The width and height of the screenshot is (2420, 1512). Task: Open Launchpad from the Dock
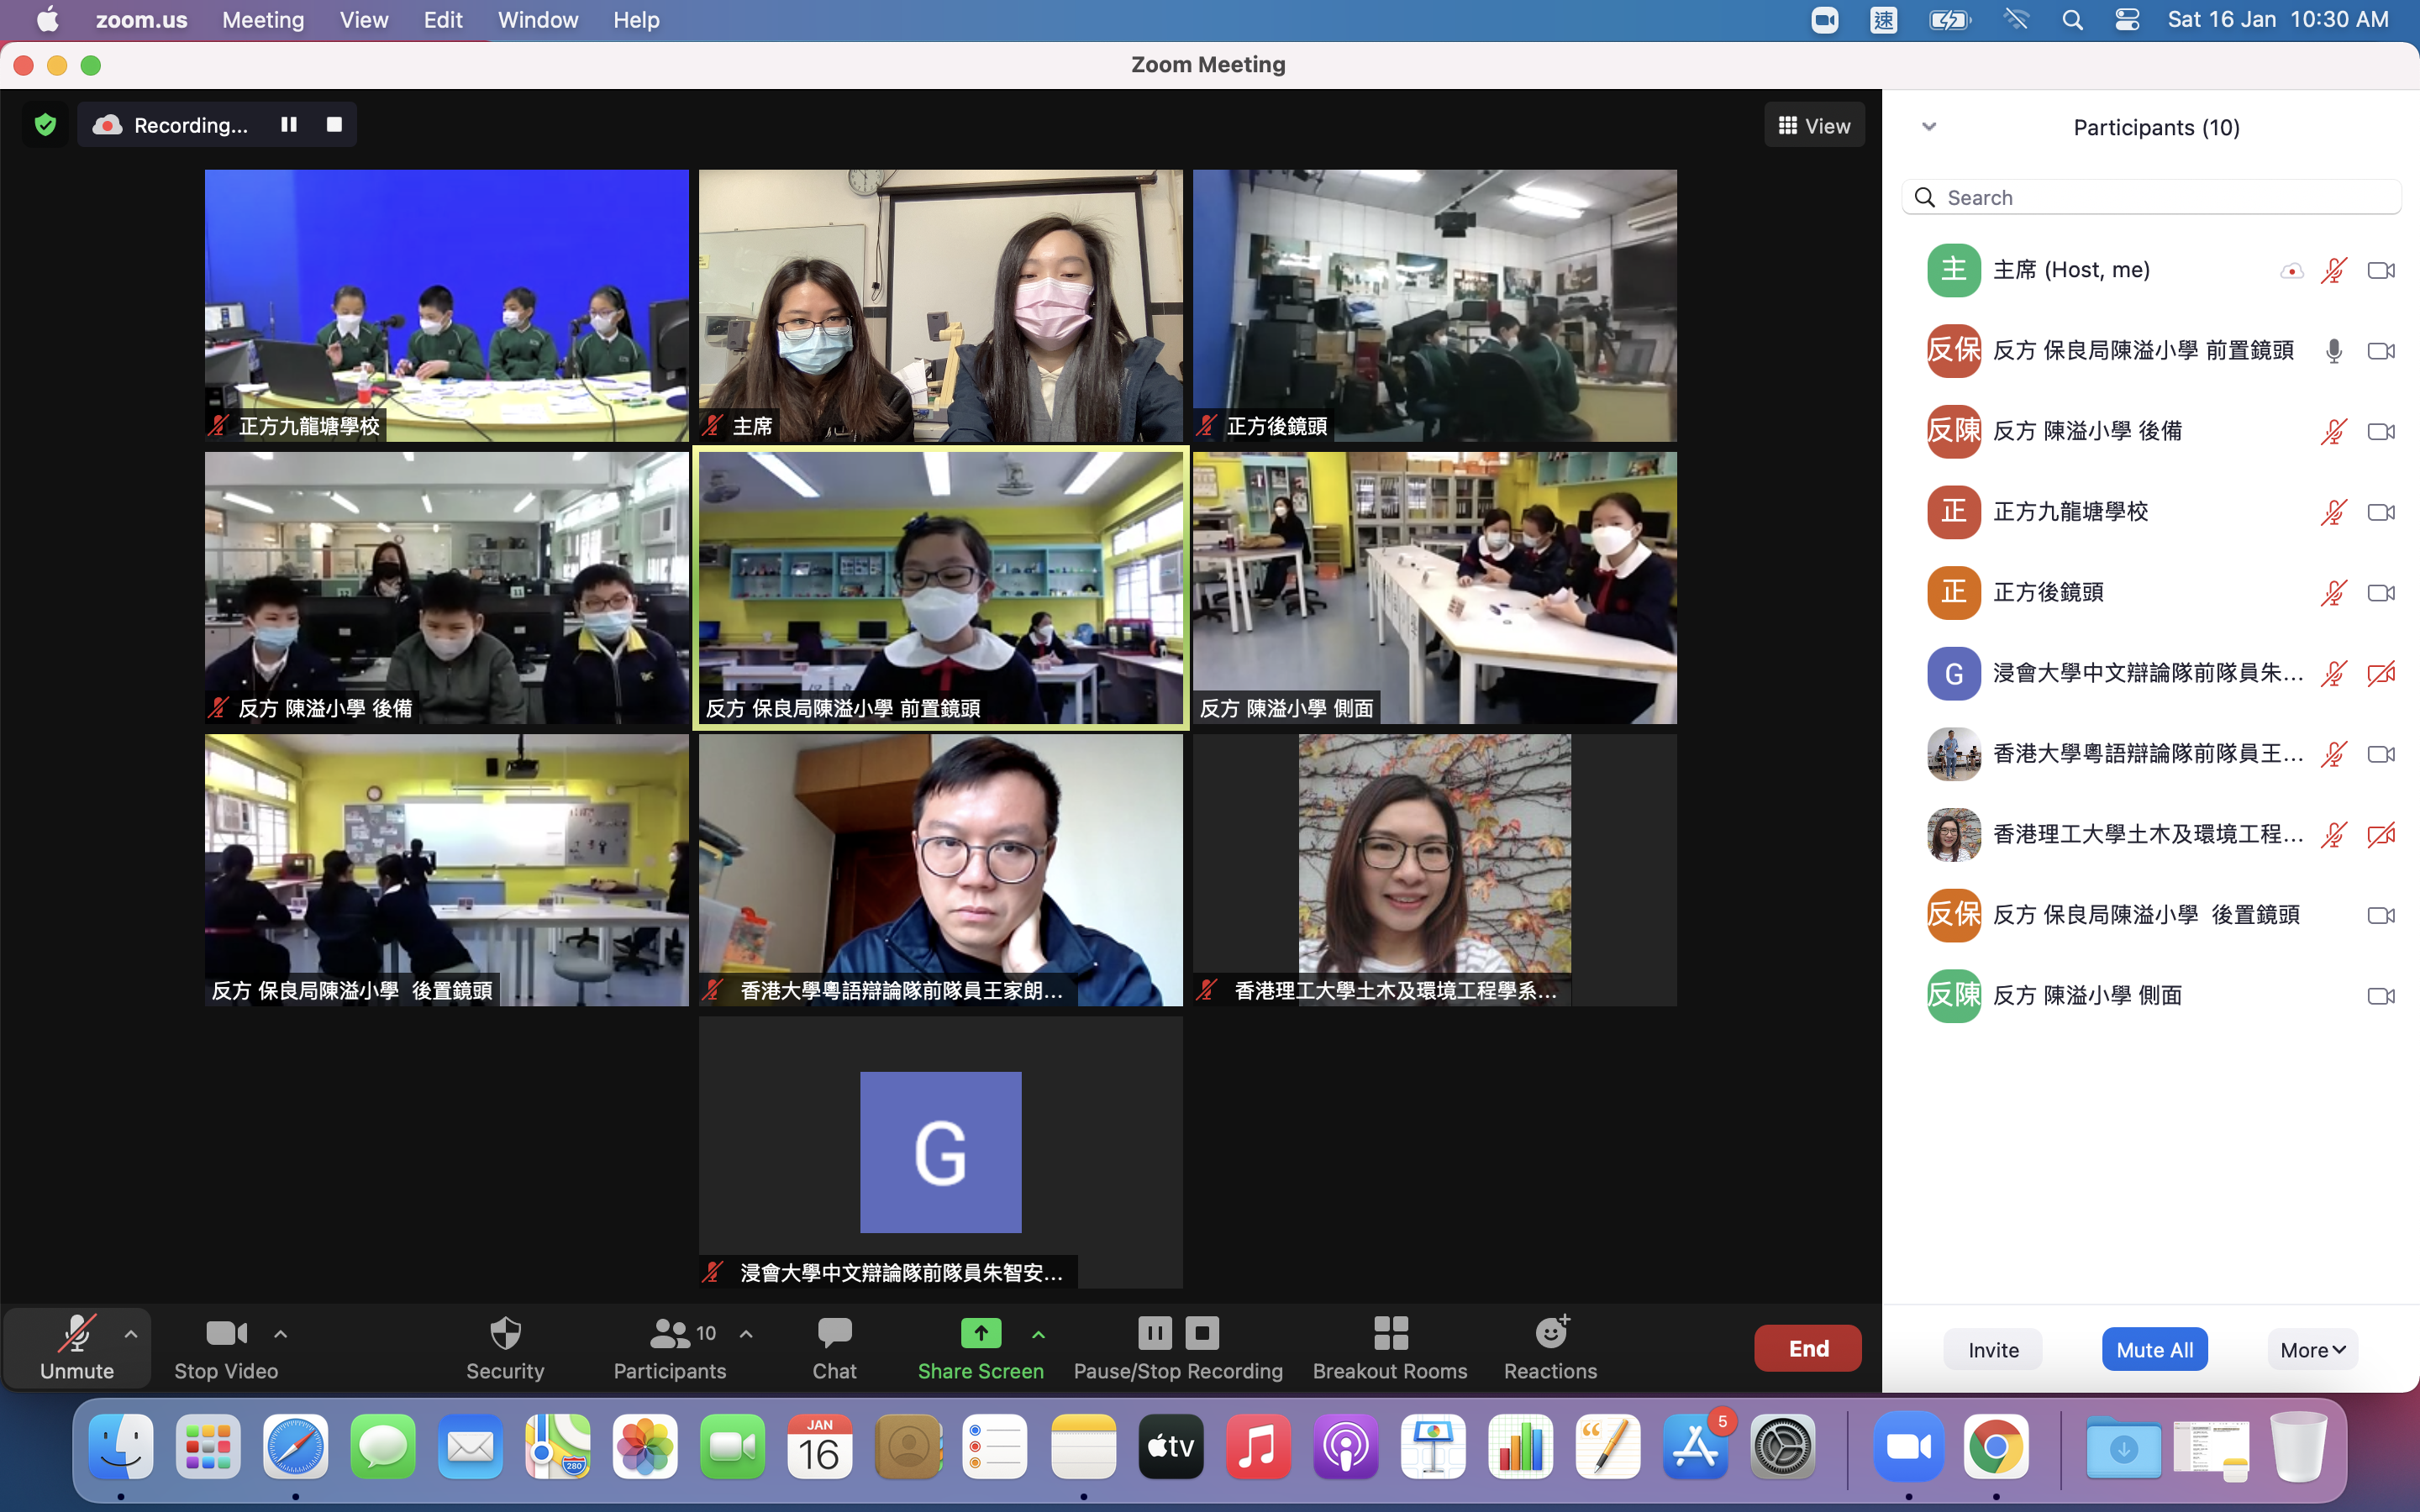(208, 1446)
